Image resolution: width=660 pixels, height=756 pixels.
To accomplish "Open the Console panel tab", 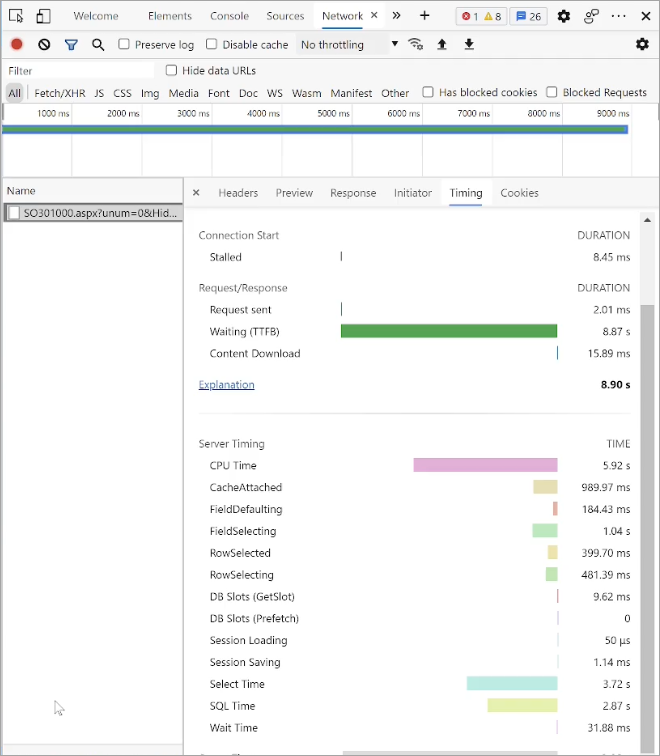I will pyautogui.click(x=229, y=16).
